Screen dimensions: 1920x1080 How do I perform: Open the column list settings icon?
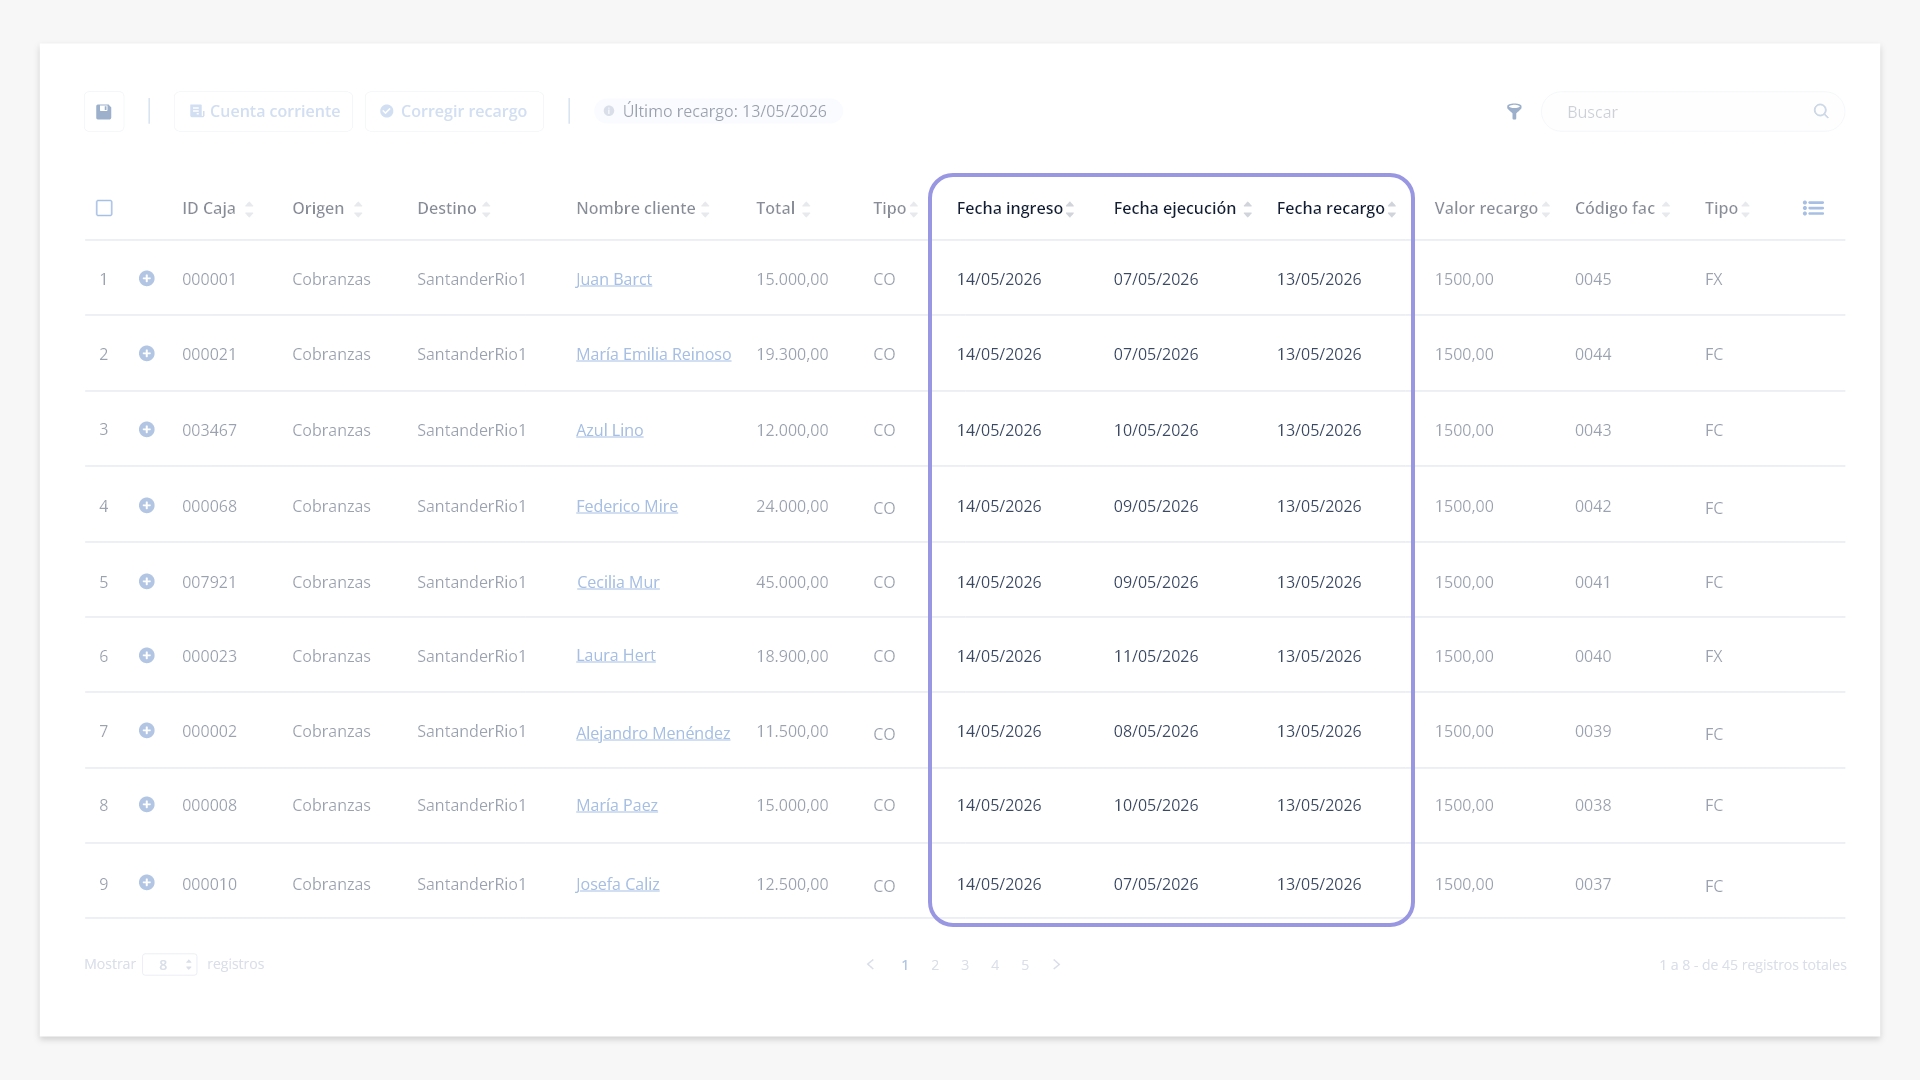coord(1813,208)
